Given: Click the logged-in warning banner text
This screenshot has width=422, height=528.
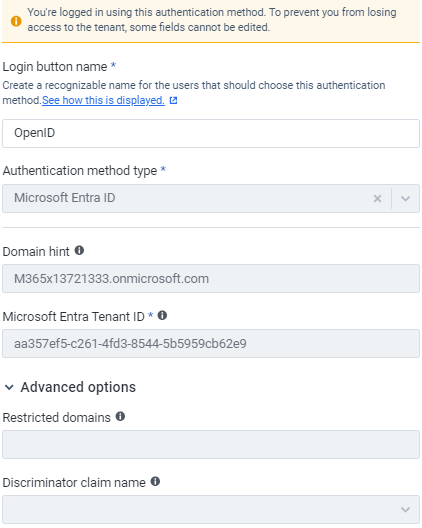Looking at the screenshot, I should (212, 20).
